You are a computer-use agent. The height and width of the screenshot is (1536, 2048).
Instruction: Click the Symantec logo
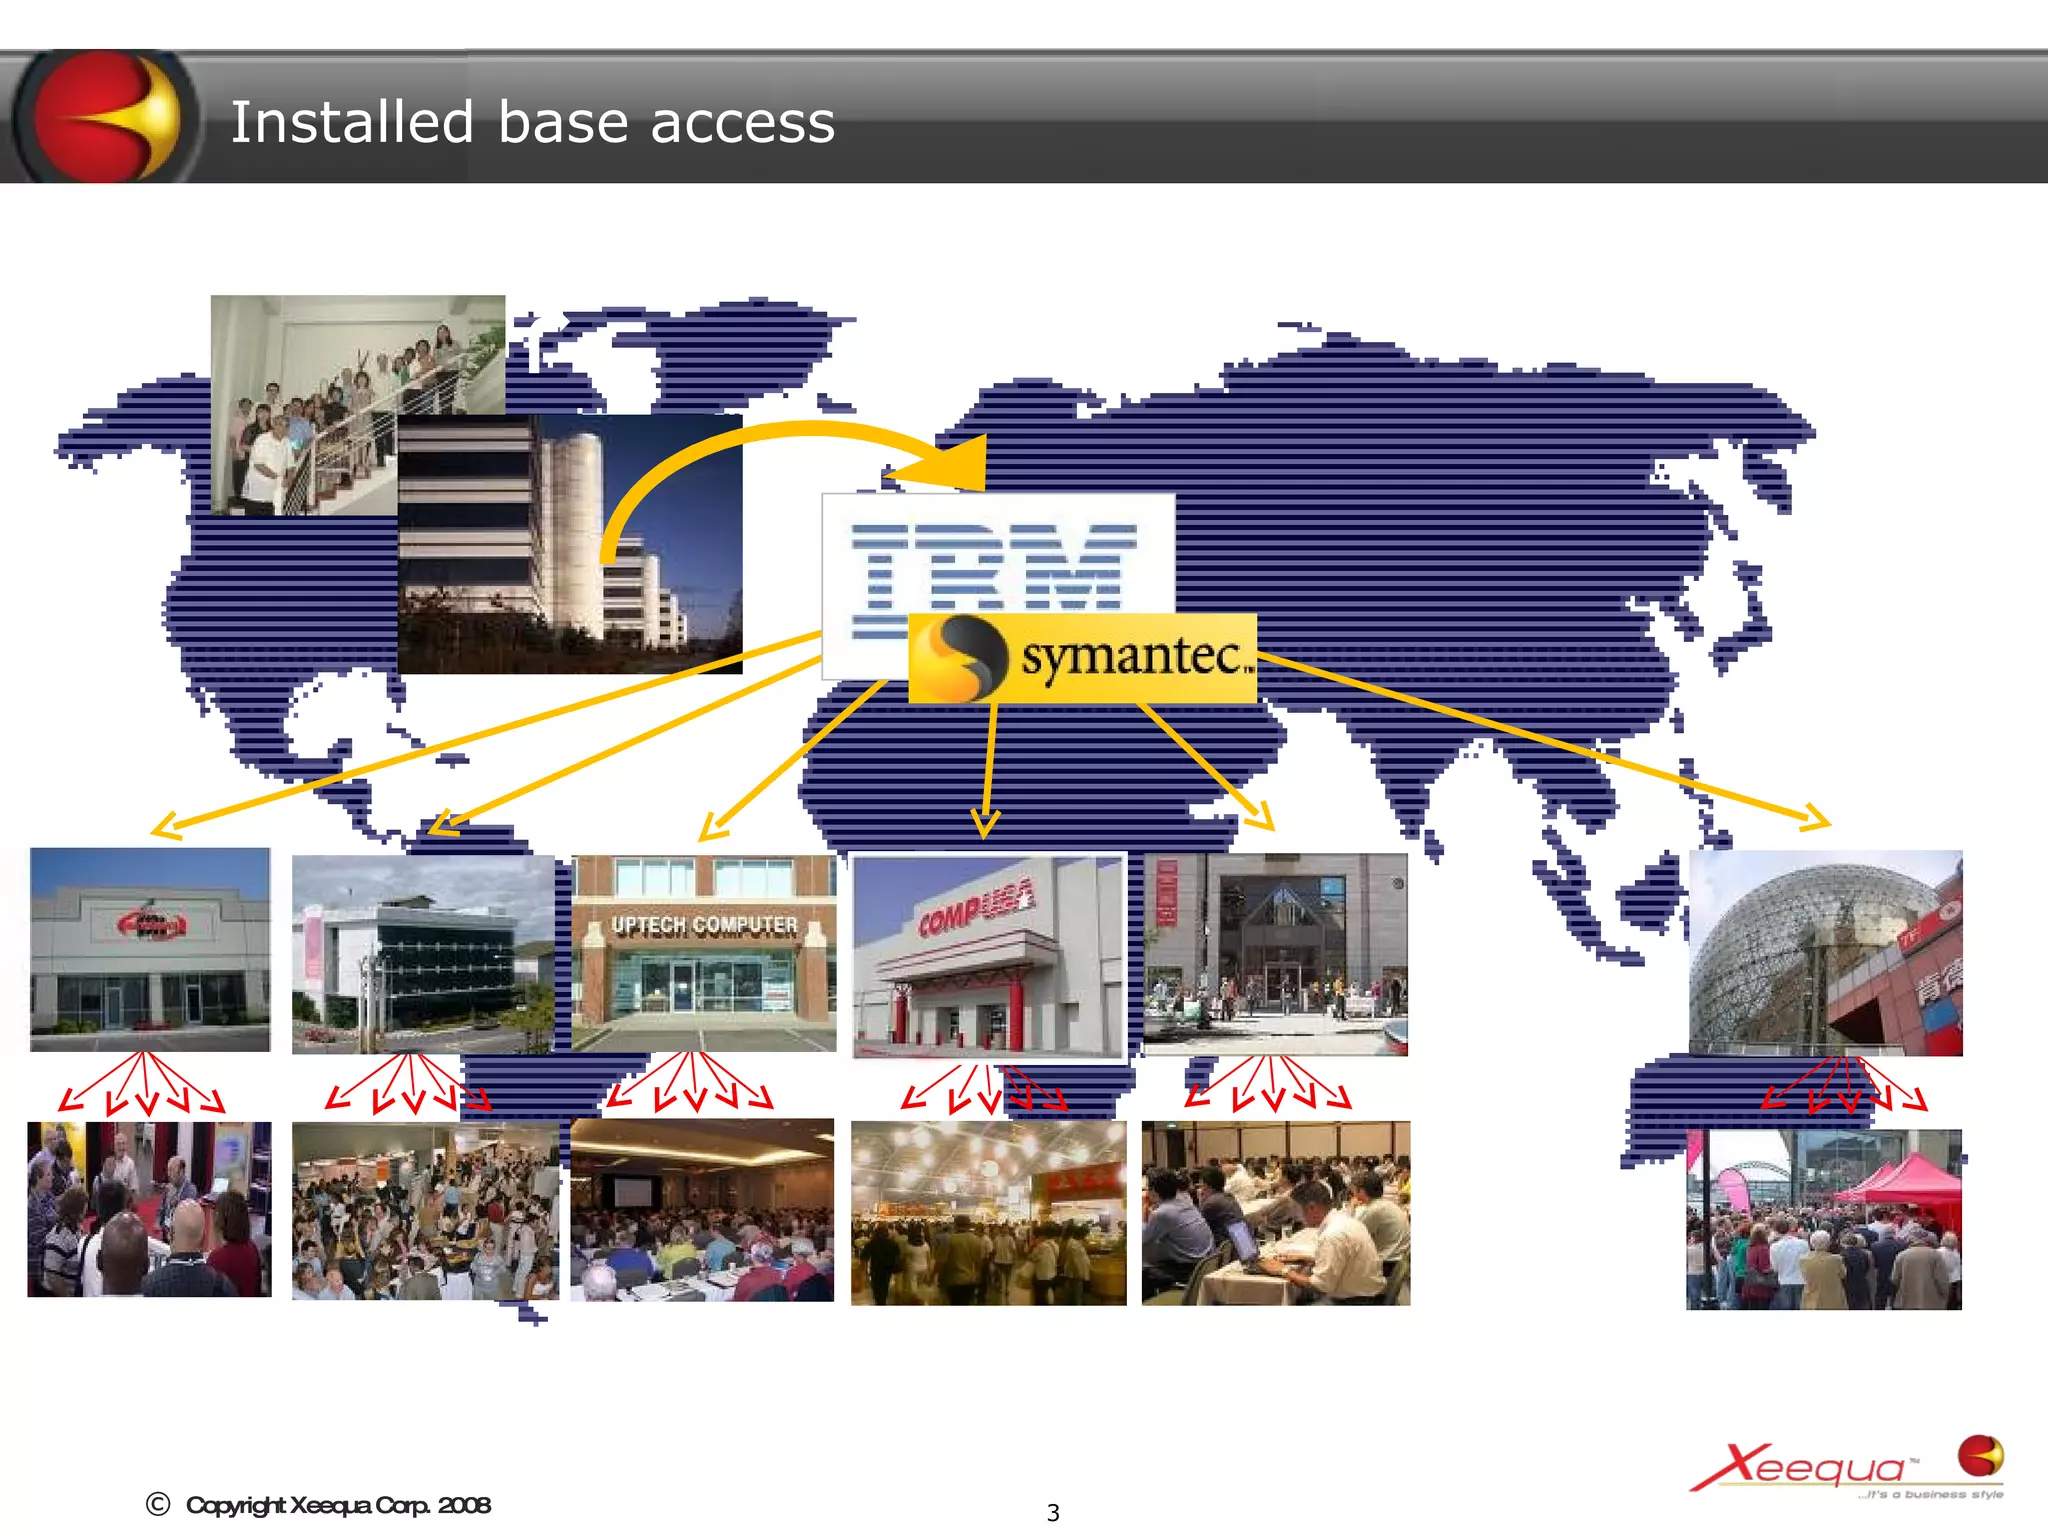click(x=1083, y=658)
